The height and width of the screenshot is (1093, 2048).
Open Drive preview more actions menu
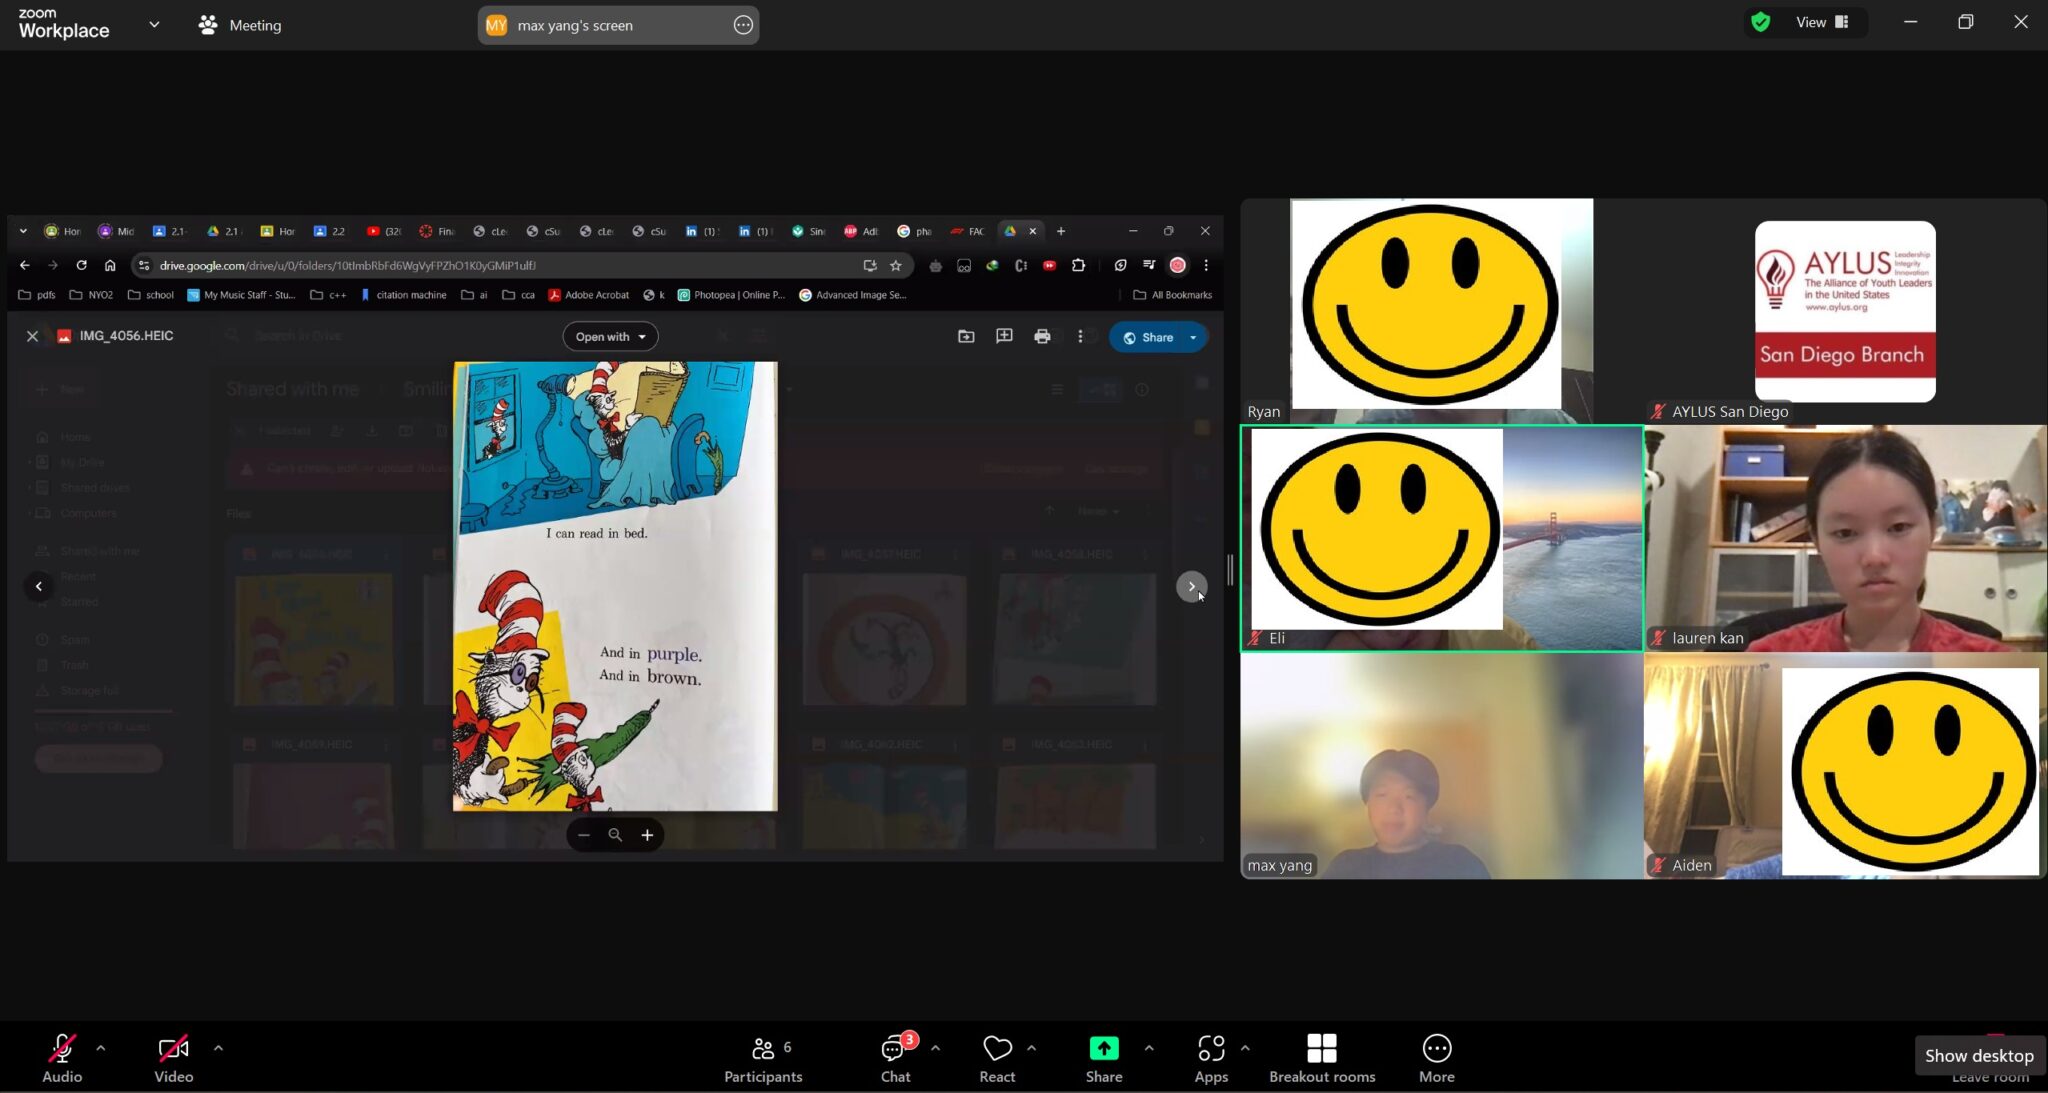click(x=1080, y=337)
